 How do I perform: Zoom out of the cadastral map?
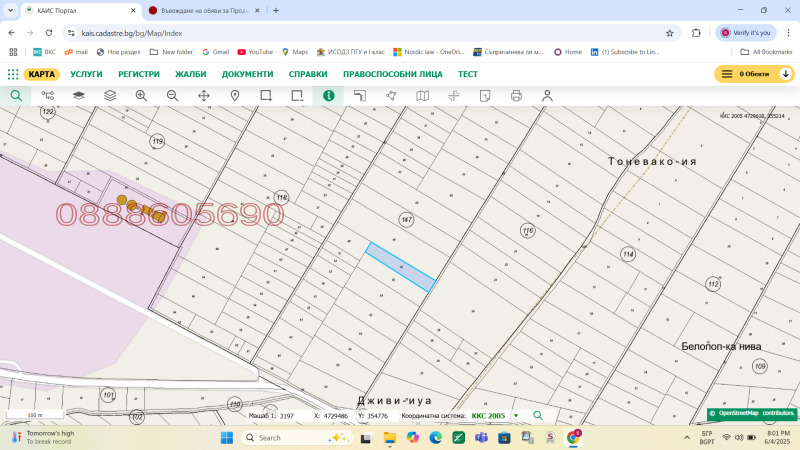pyautogui.click(x=172, y=96)
